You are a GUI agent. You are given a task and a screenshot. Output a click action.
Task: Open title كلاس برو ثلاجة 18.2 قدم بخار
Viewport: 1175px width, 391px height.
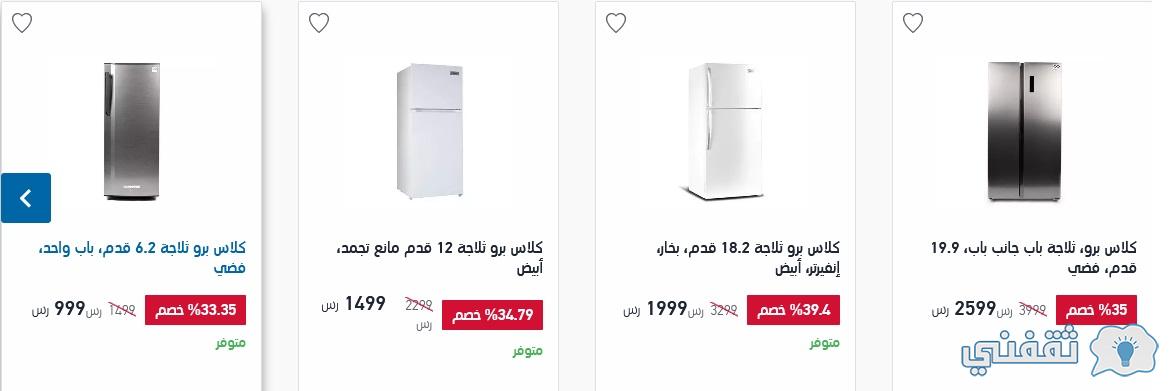click(746, 257)
